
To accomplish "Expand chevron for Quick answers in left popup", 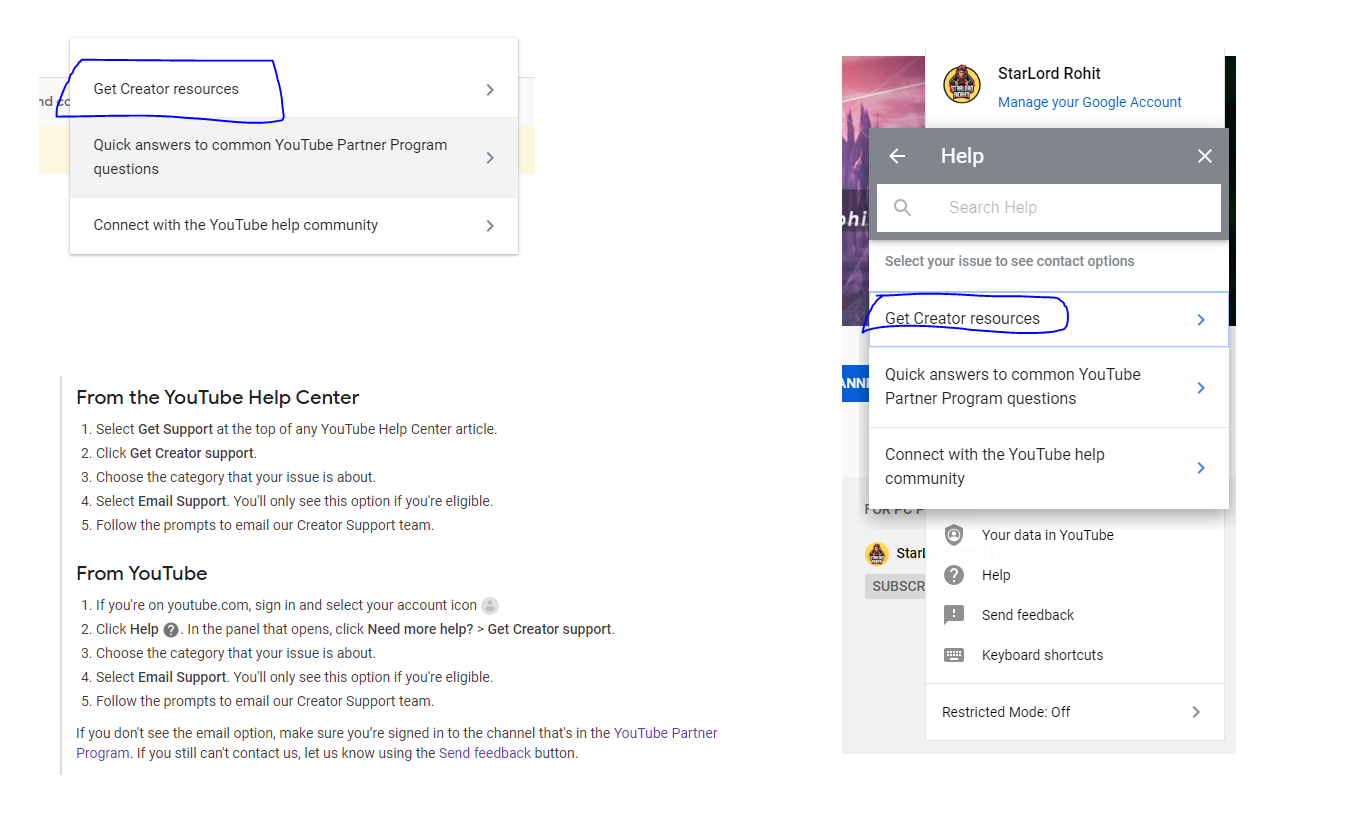I will click(490, 158).
